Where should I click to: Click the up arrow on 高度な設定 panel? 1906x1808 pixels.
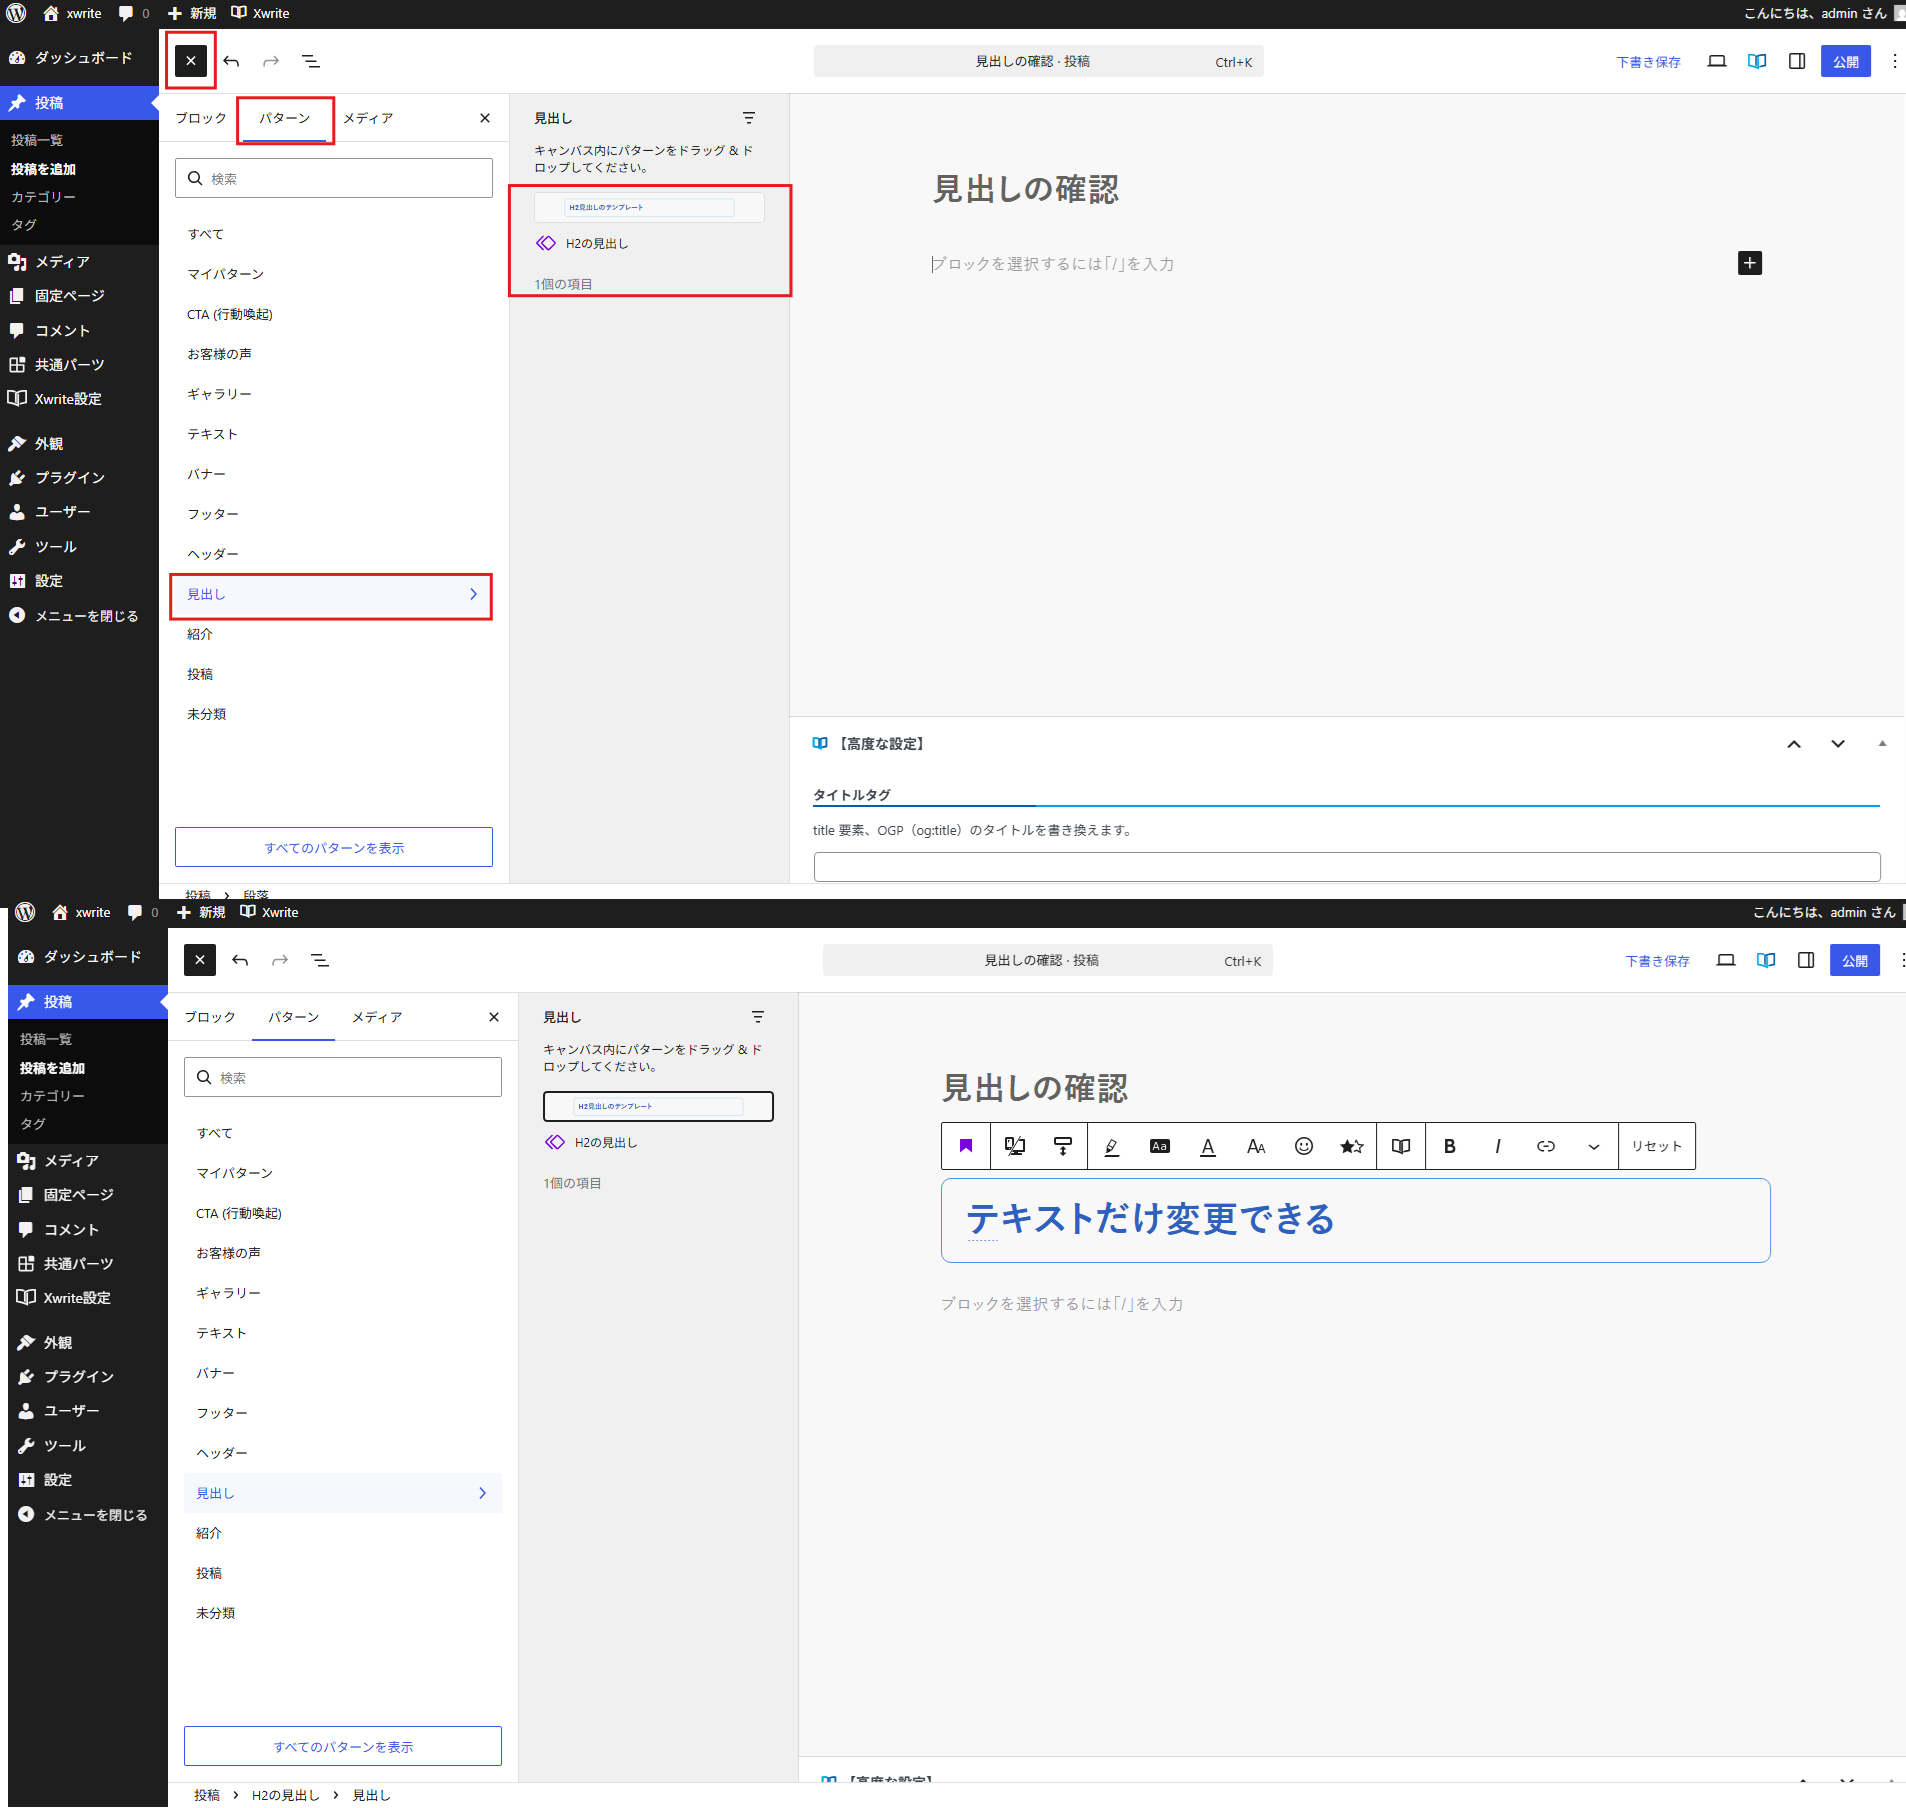[x=1794, y=744]
